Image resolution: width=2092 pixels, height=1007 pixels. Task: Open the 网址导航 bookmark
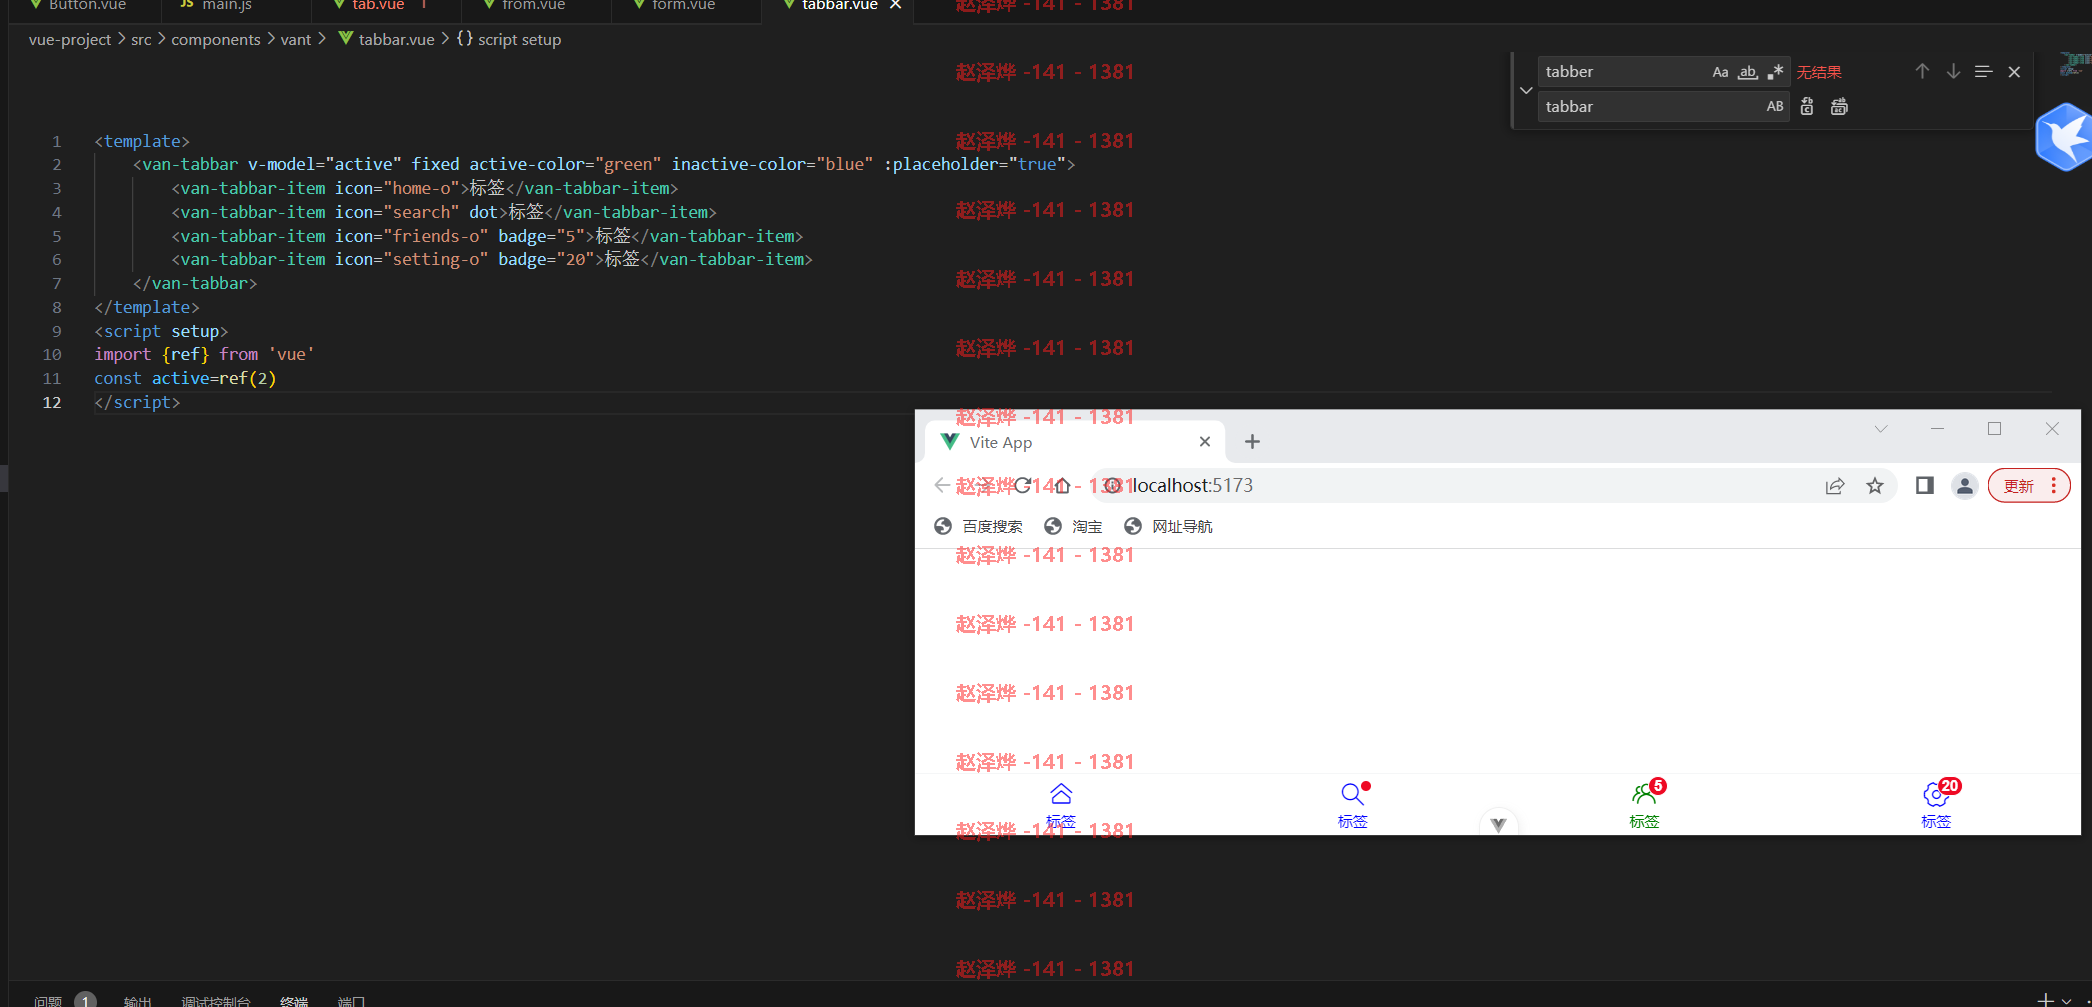pyautogui.click(x=1168, y=527)
